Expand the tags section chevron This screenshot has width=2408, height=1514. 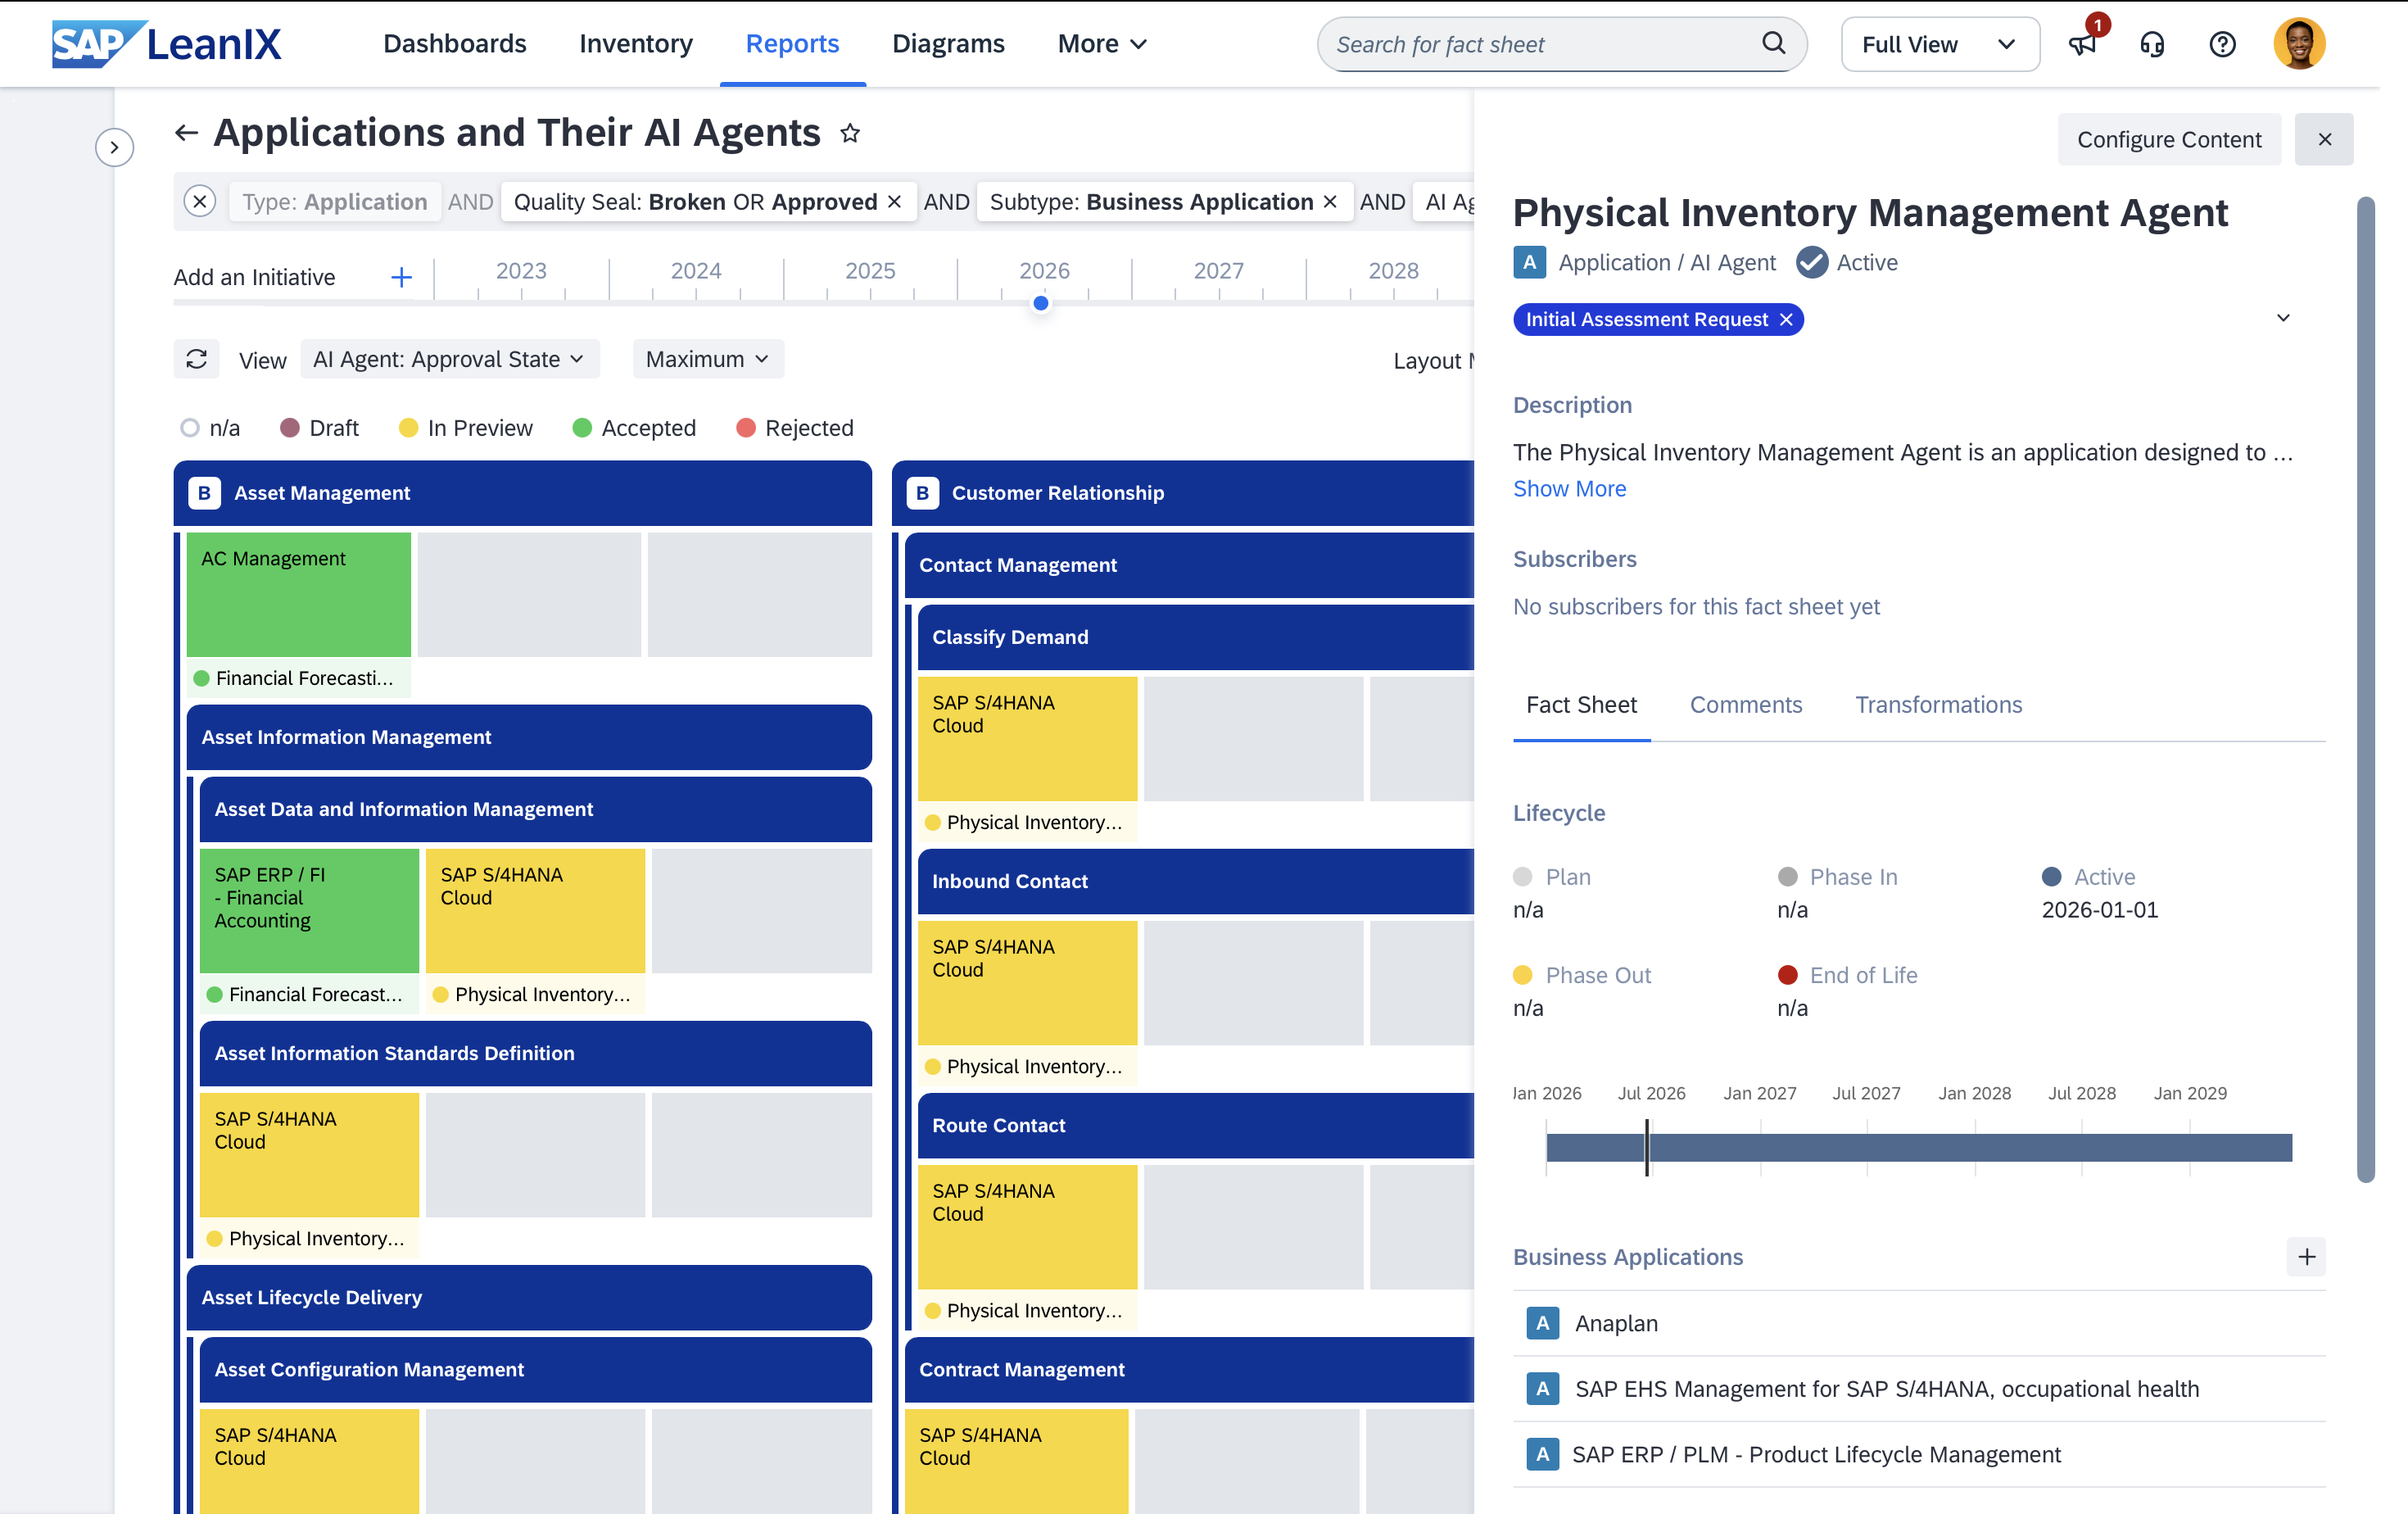coord(2283,318)
